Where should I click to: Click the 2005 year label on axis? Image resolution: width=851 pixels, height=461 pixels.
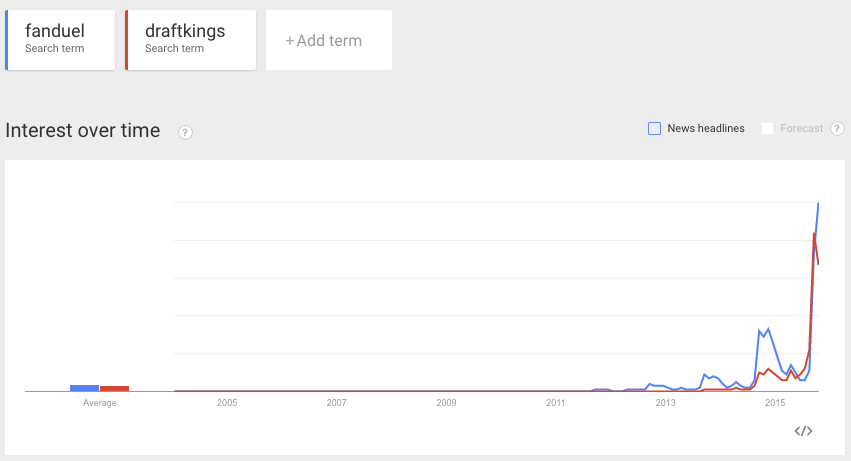tap(227, 403)
